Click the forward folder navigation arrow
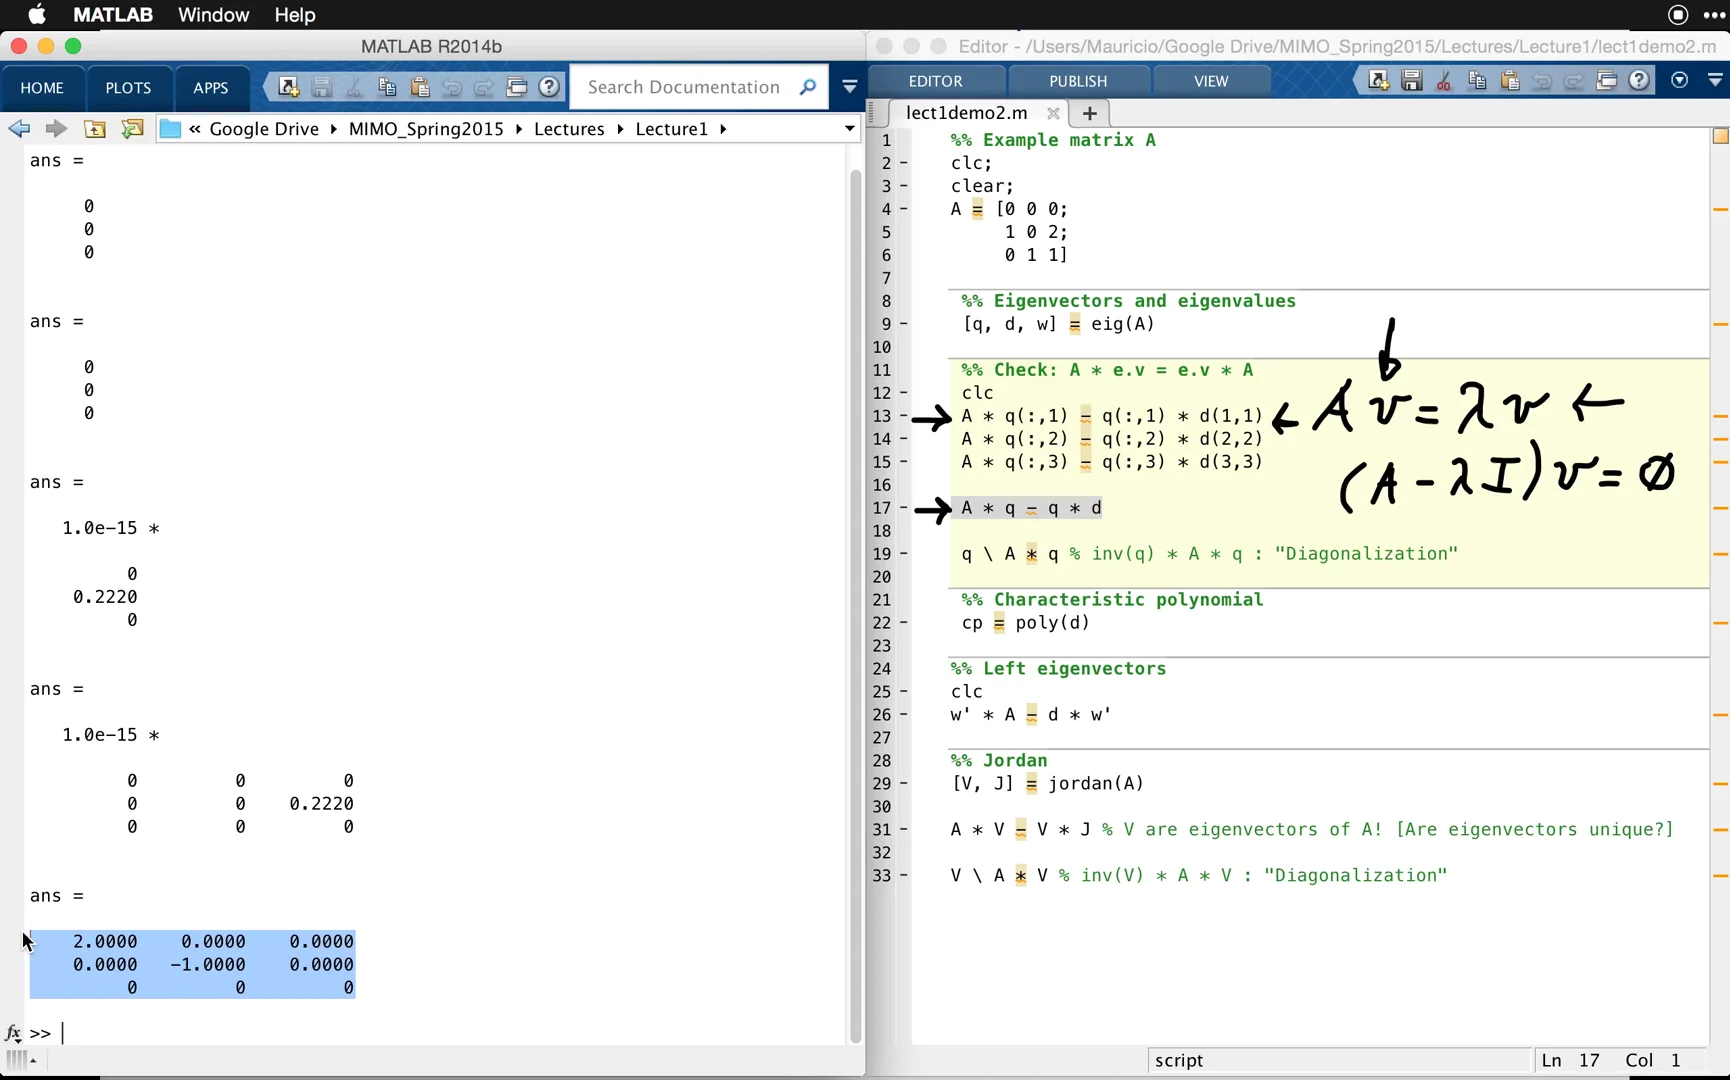 [56, 128]
